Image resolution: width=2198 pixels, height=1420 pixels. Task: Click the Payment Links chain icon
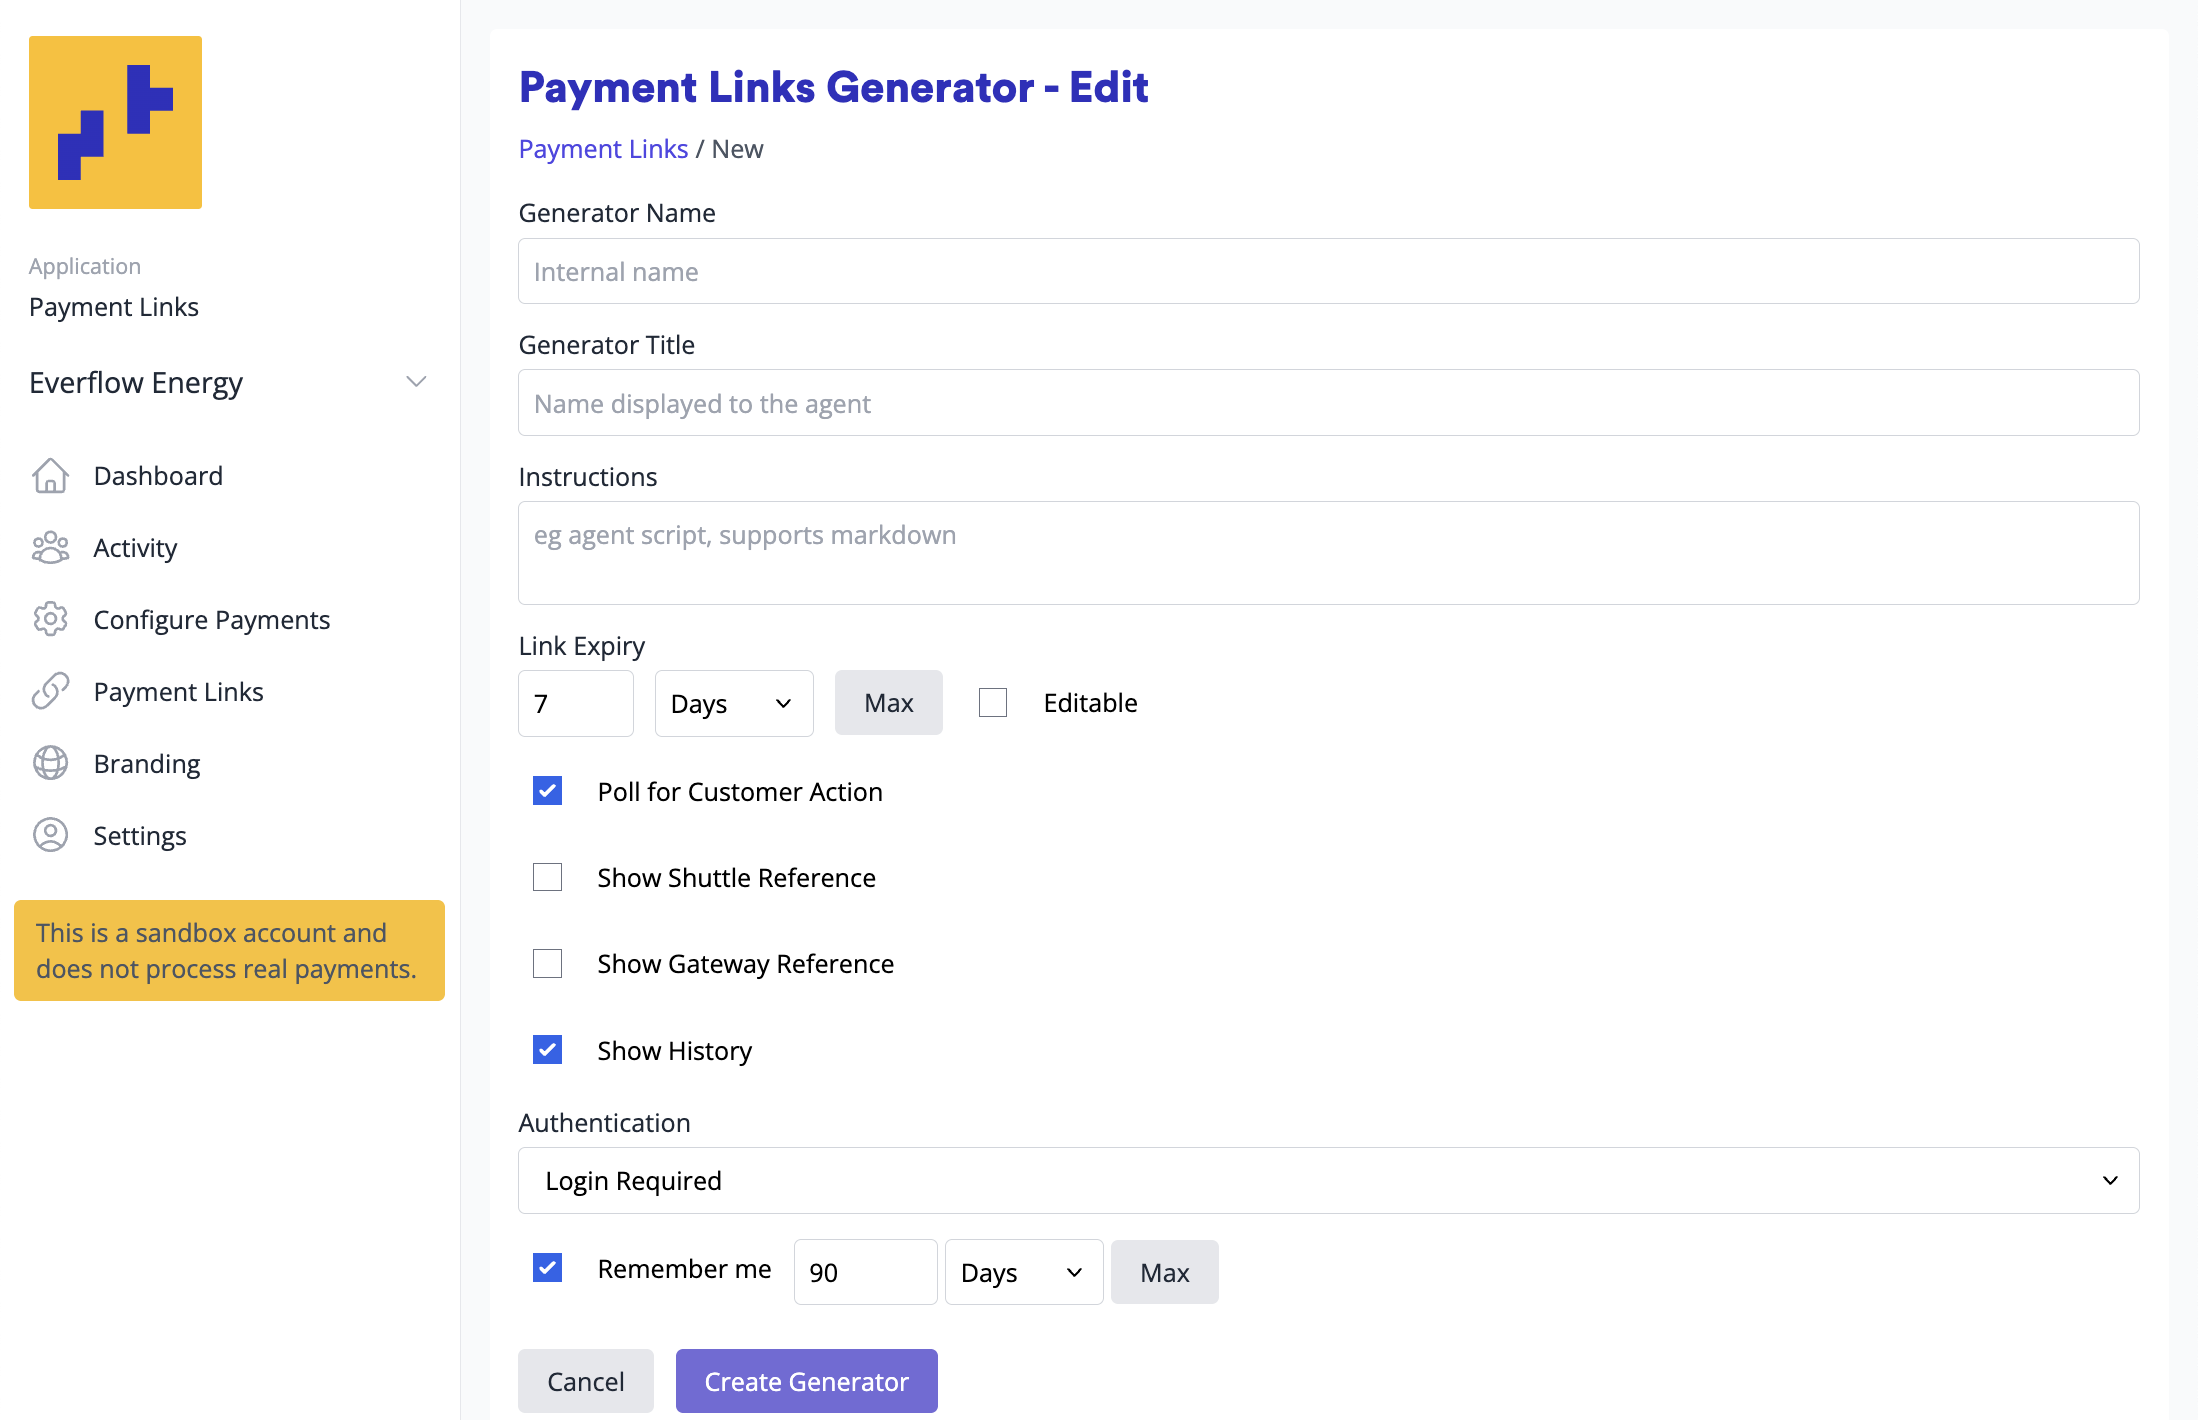[x=50, y=691]
